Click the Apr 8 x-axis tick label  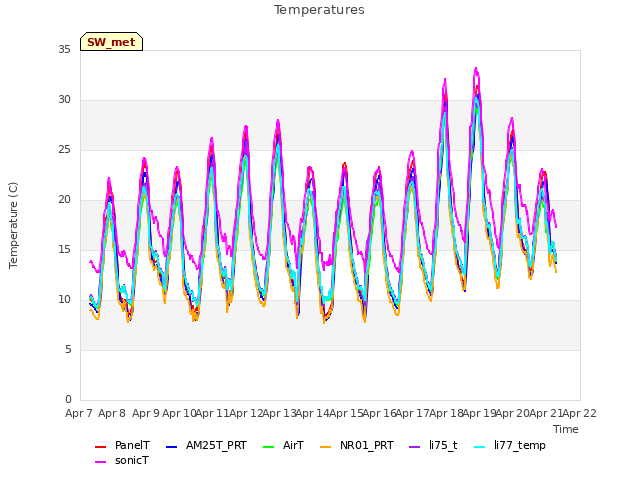coord(112,413)
